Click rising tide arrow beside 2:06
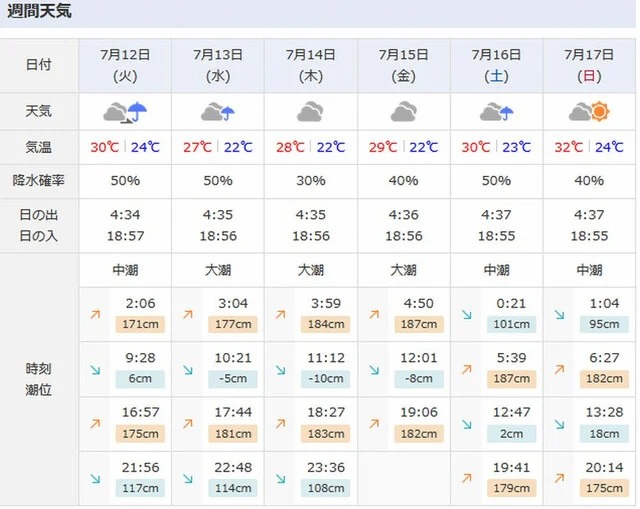 tap(96, 314)
